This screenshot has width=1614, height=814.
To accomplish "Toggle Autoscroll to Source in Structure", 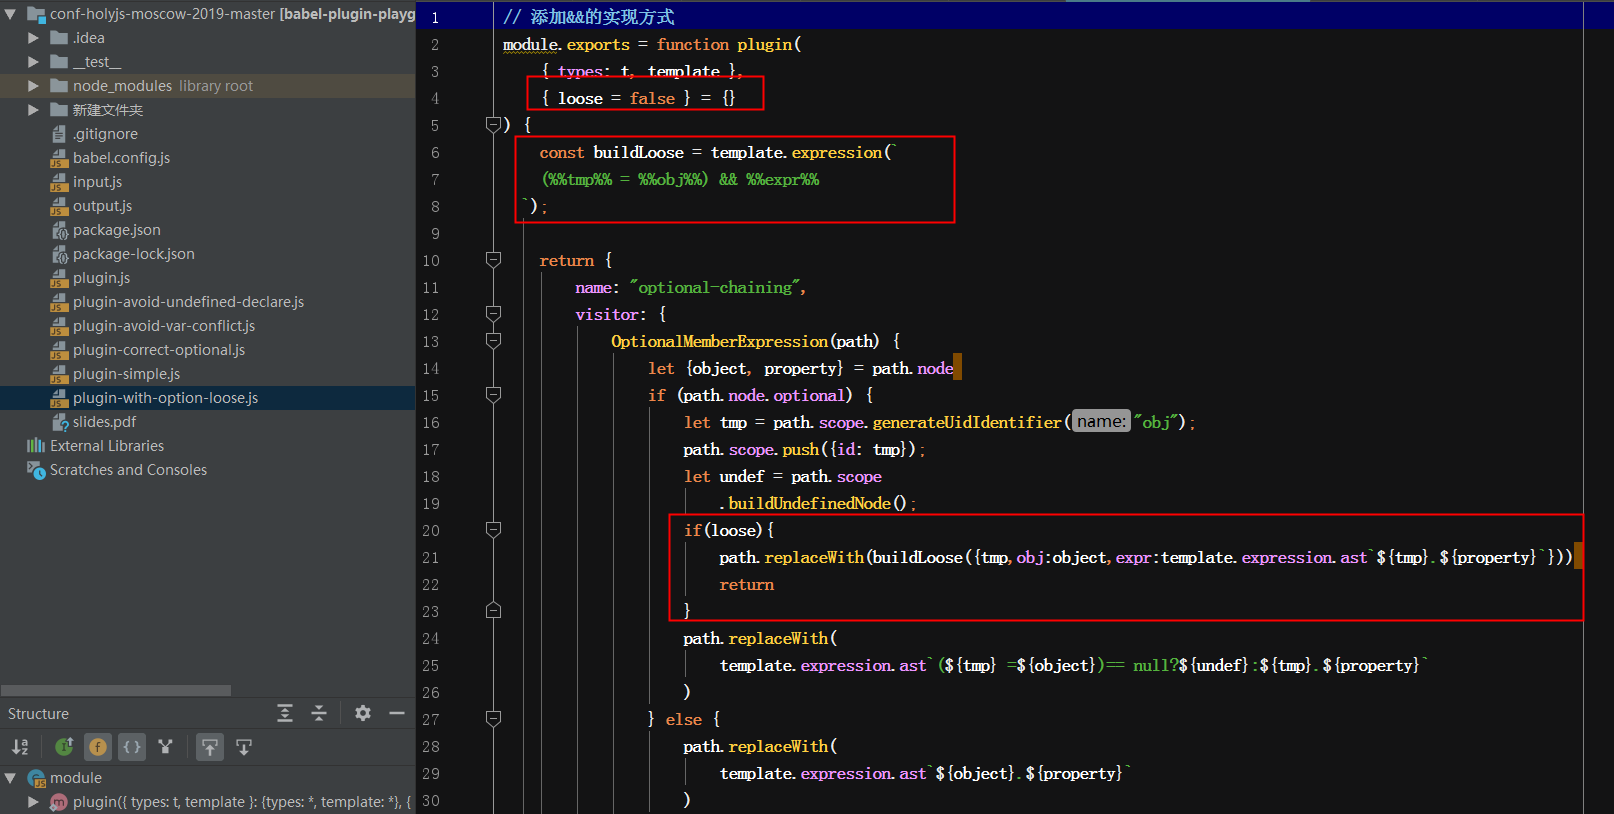I will coord(210,747).
